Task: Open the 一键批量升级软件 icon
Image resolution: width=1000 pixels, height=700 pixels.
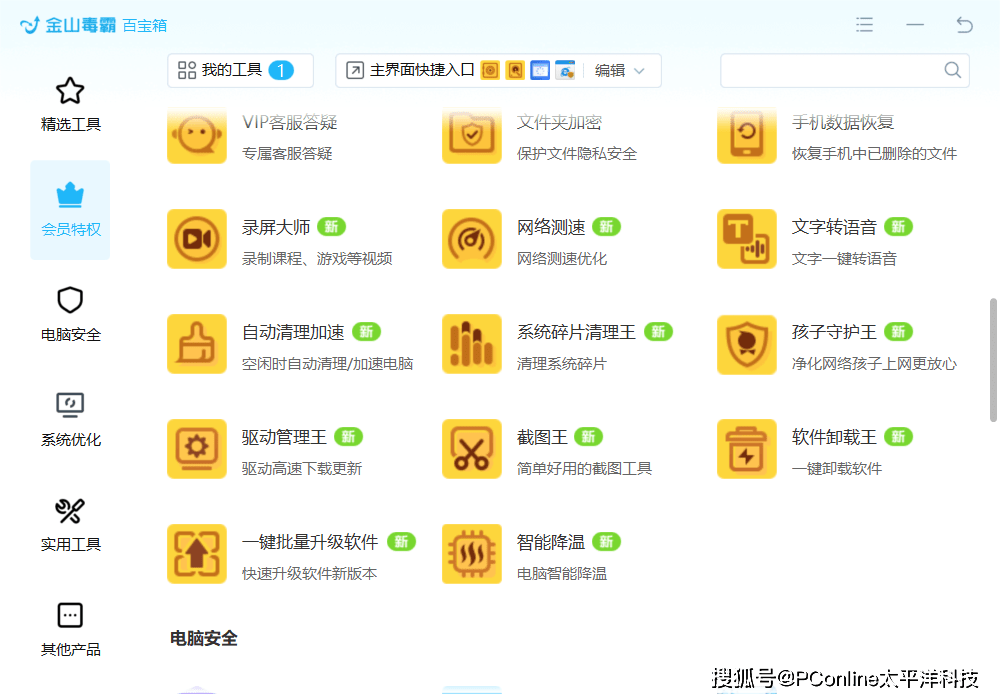Action: tap(197, 554)
